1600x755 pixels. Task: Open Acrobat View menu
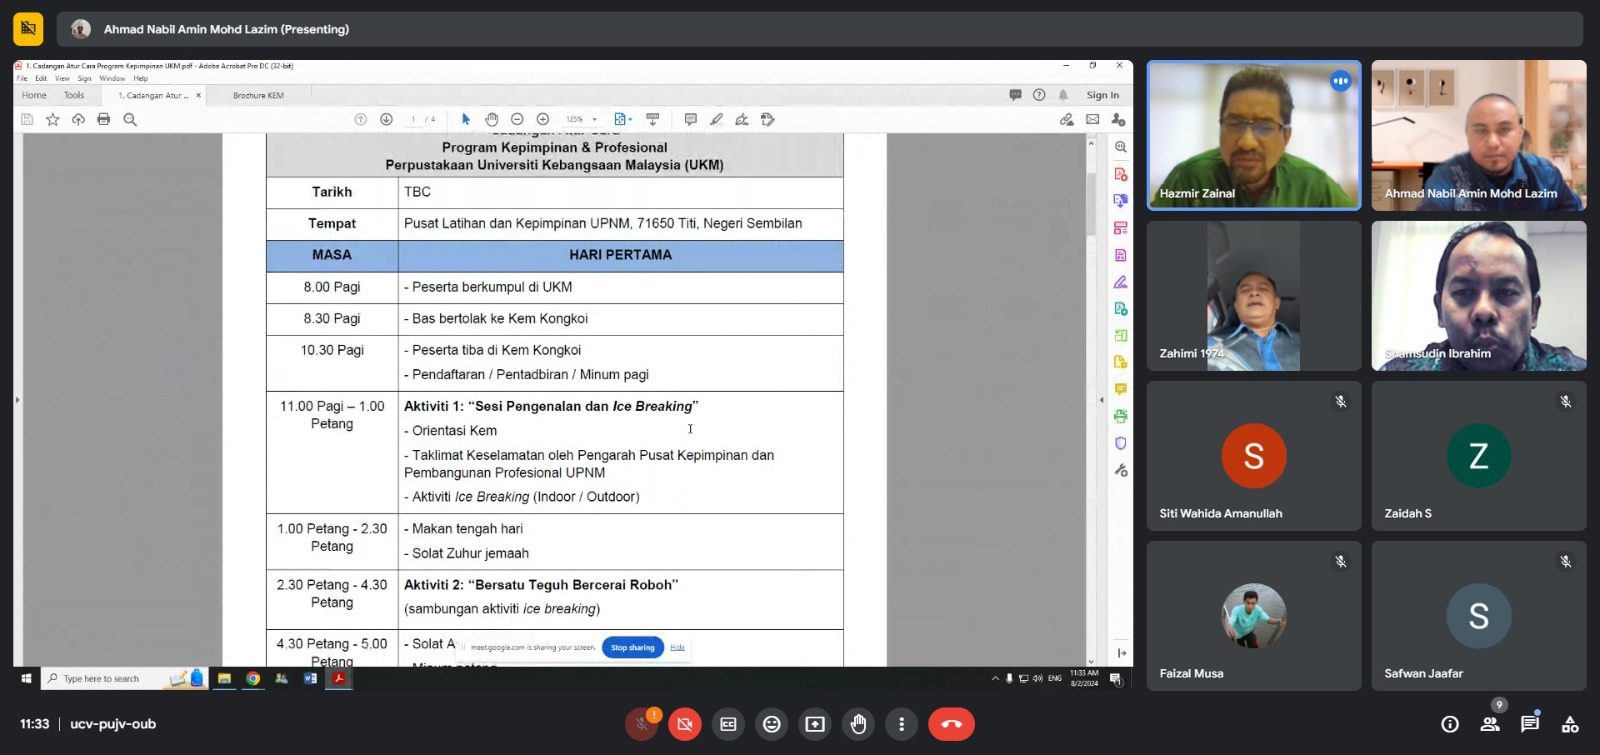point(62,78)
